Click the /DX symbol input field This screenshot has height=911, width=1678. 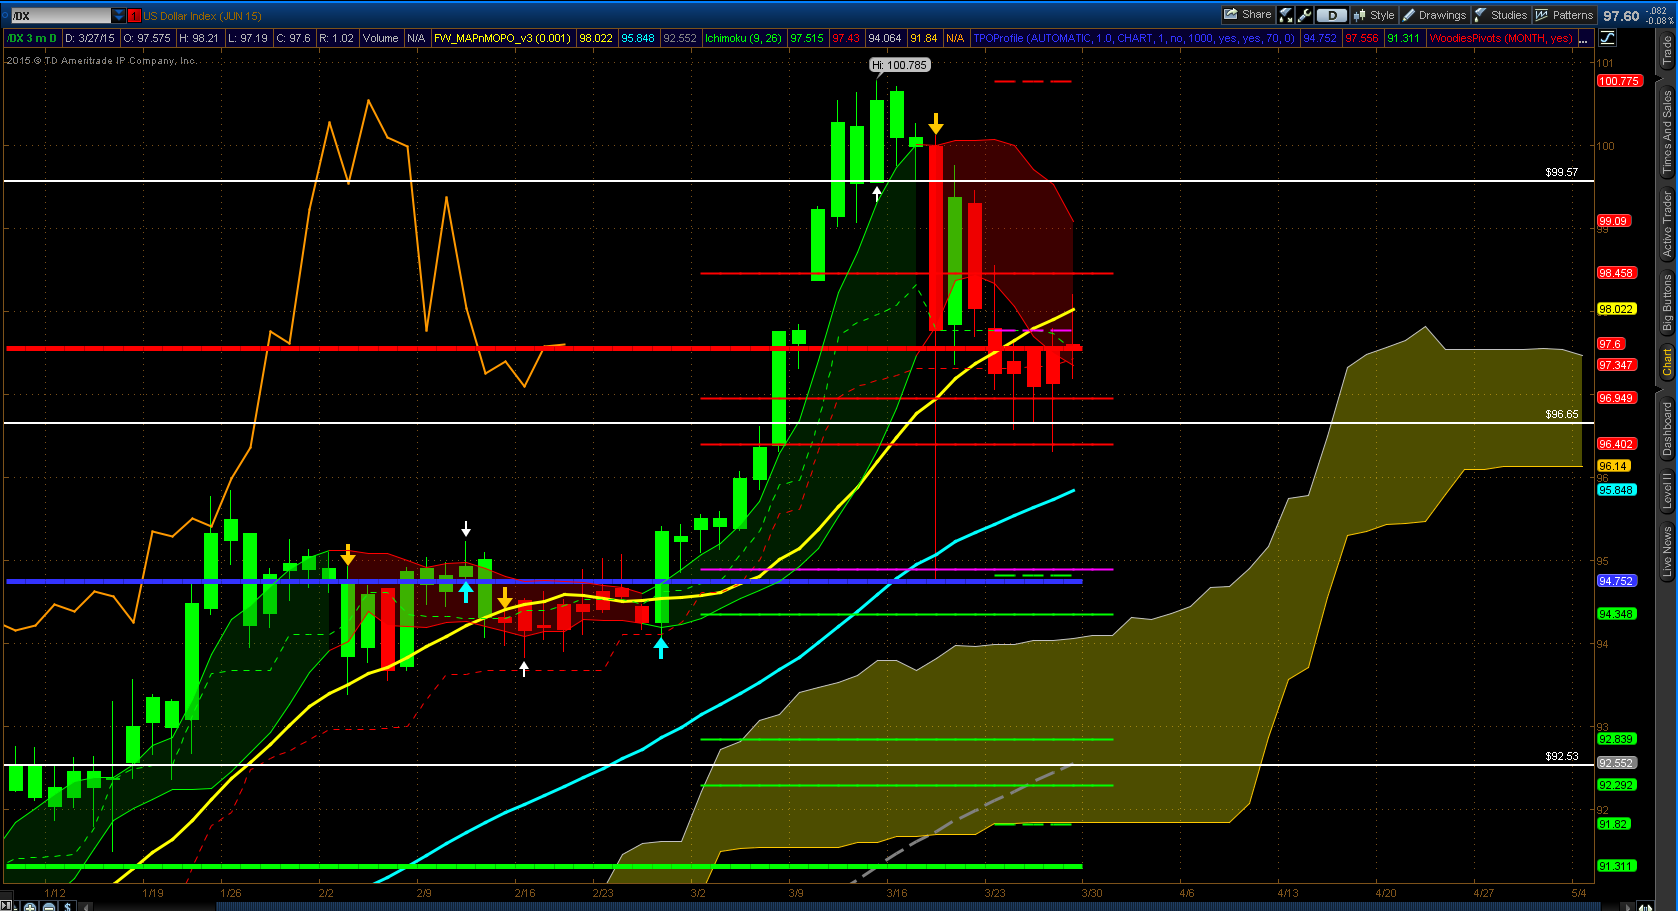pos(60,16)
